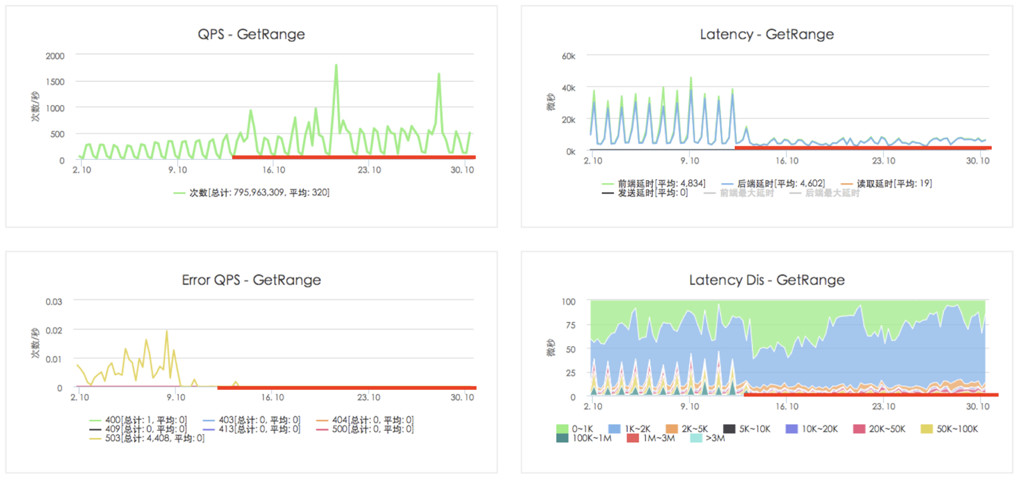Click the Latency - GetRange chart title
Image resolution: width=1024 pixels, height=484 pixels.
[x=767, y=35]
